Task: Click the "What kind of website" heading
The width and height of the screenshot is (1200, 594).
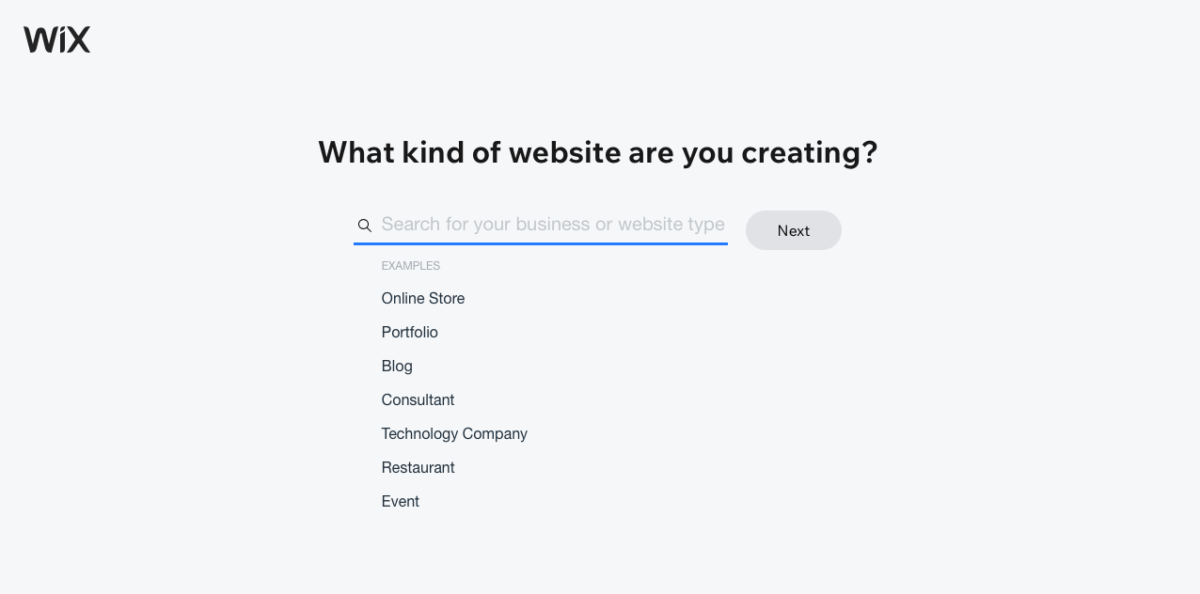Action: coord(598,153)
